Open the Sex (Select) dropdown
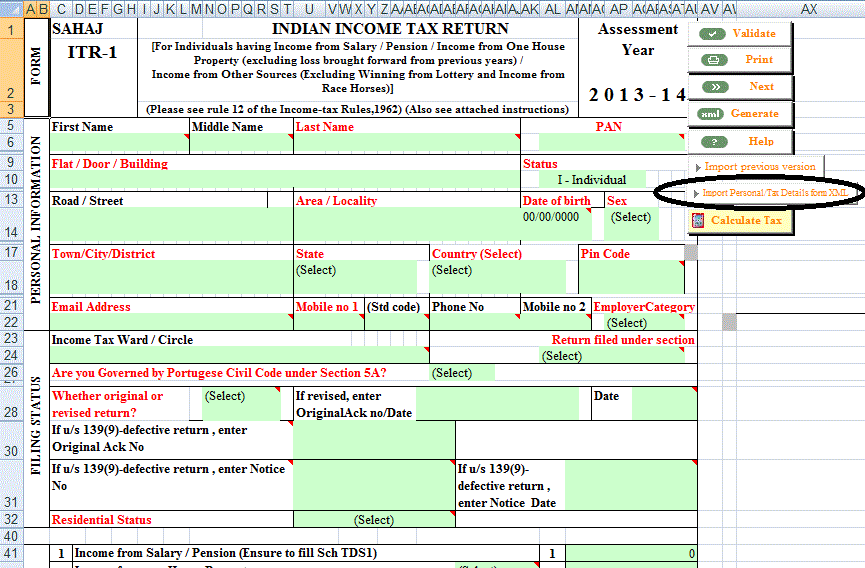 coord(631,223)
